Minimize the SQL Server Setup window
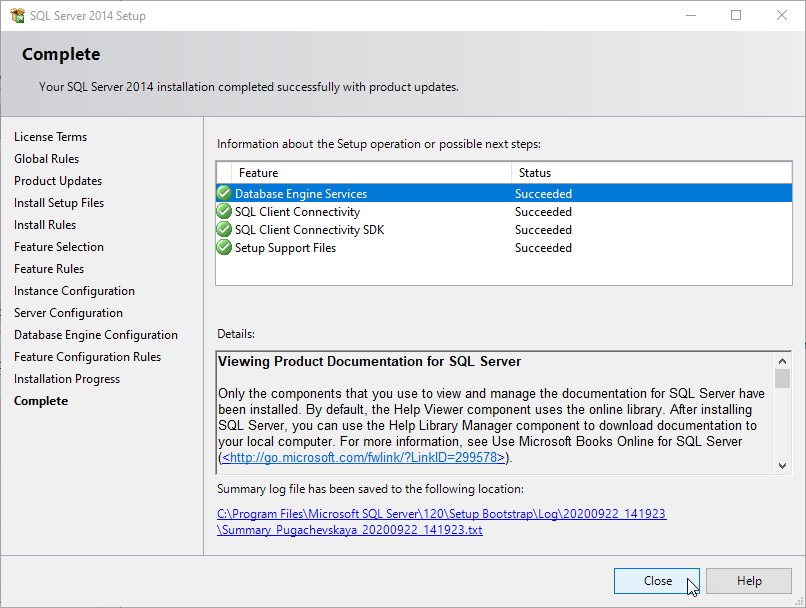This screenshot has height=608, width=806. (x=690, y=15)
